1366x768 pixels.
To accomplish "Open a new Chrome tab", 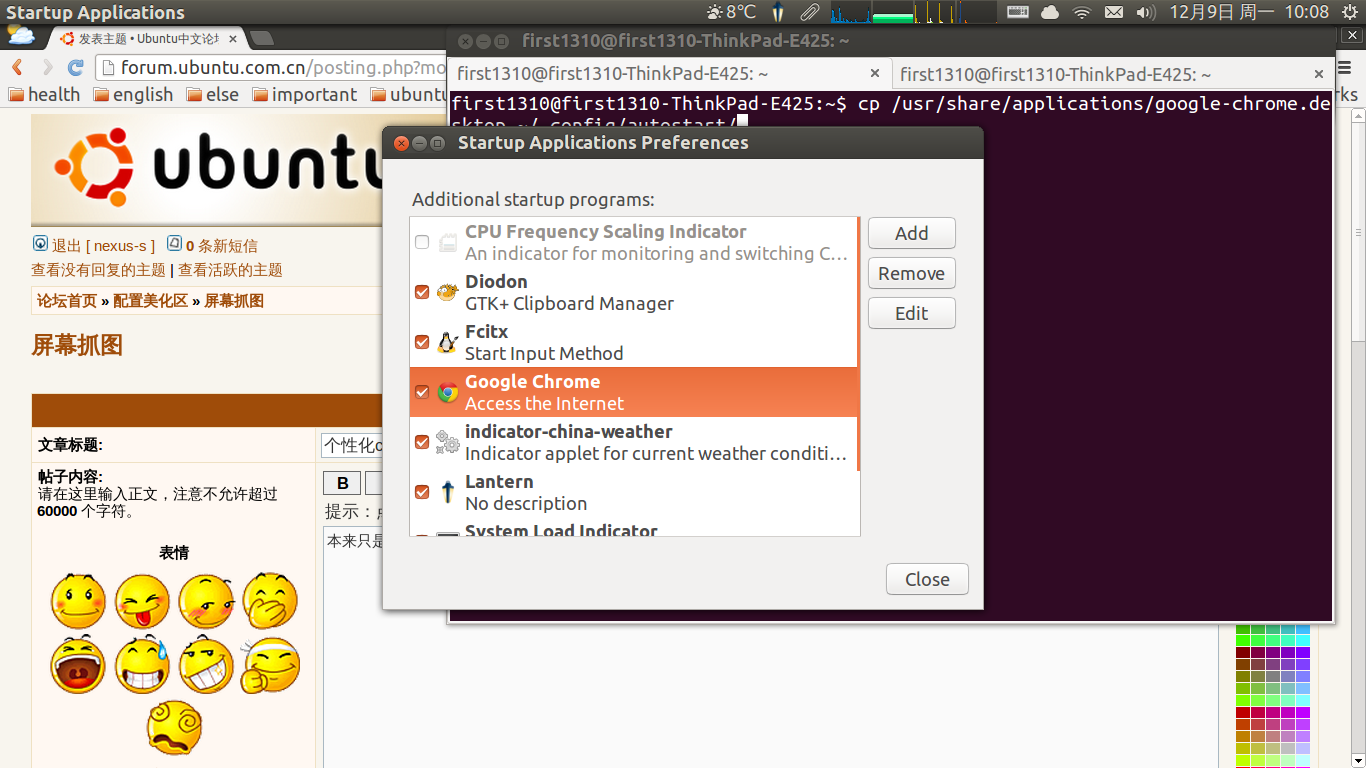I will pyautogui.click(x=262, y=38).
